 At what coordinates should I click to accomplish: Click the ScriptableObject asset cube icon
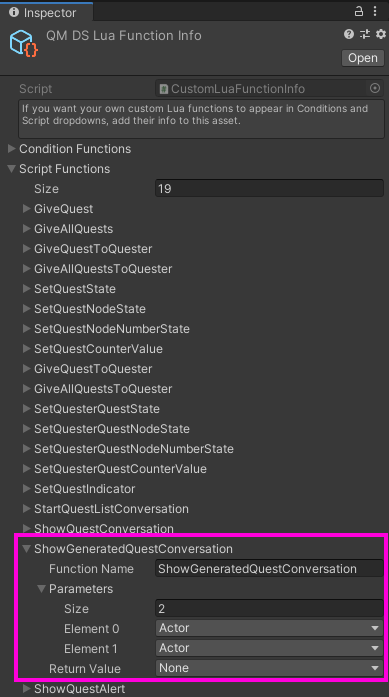[x=24, y=43]
